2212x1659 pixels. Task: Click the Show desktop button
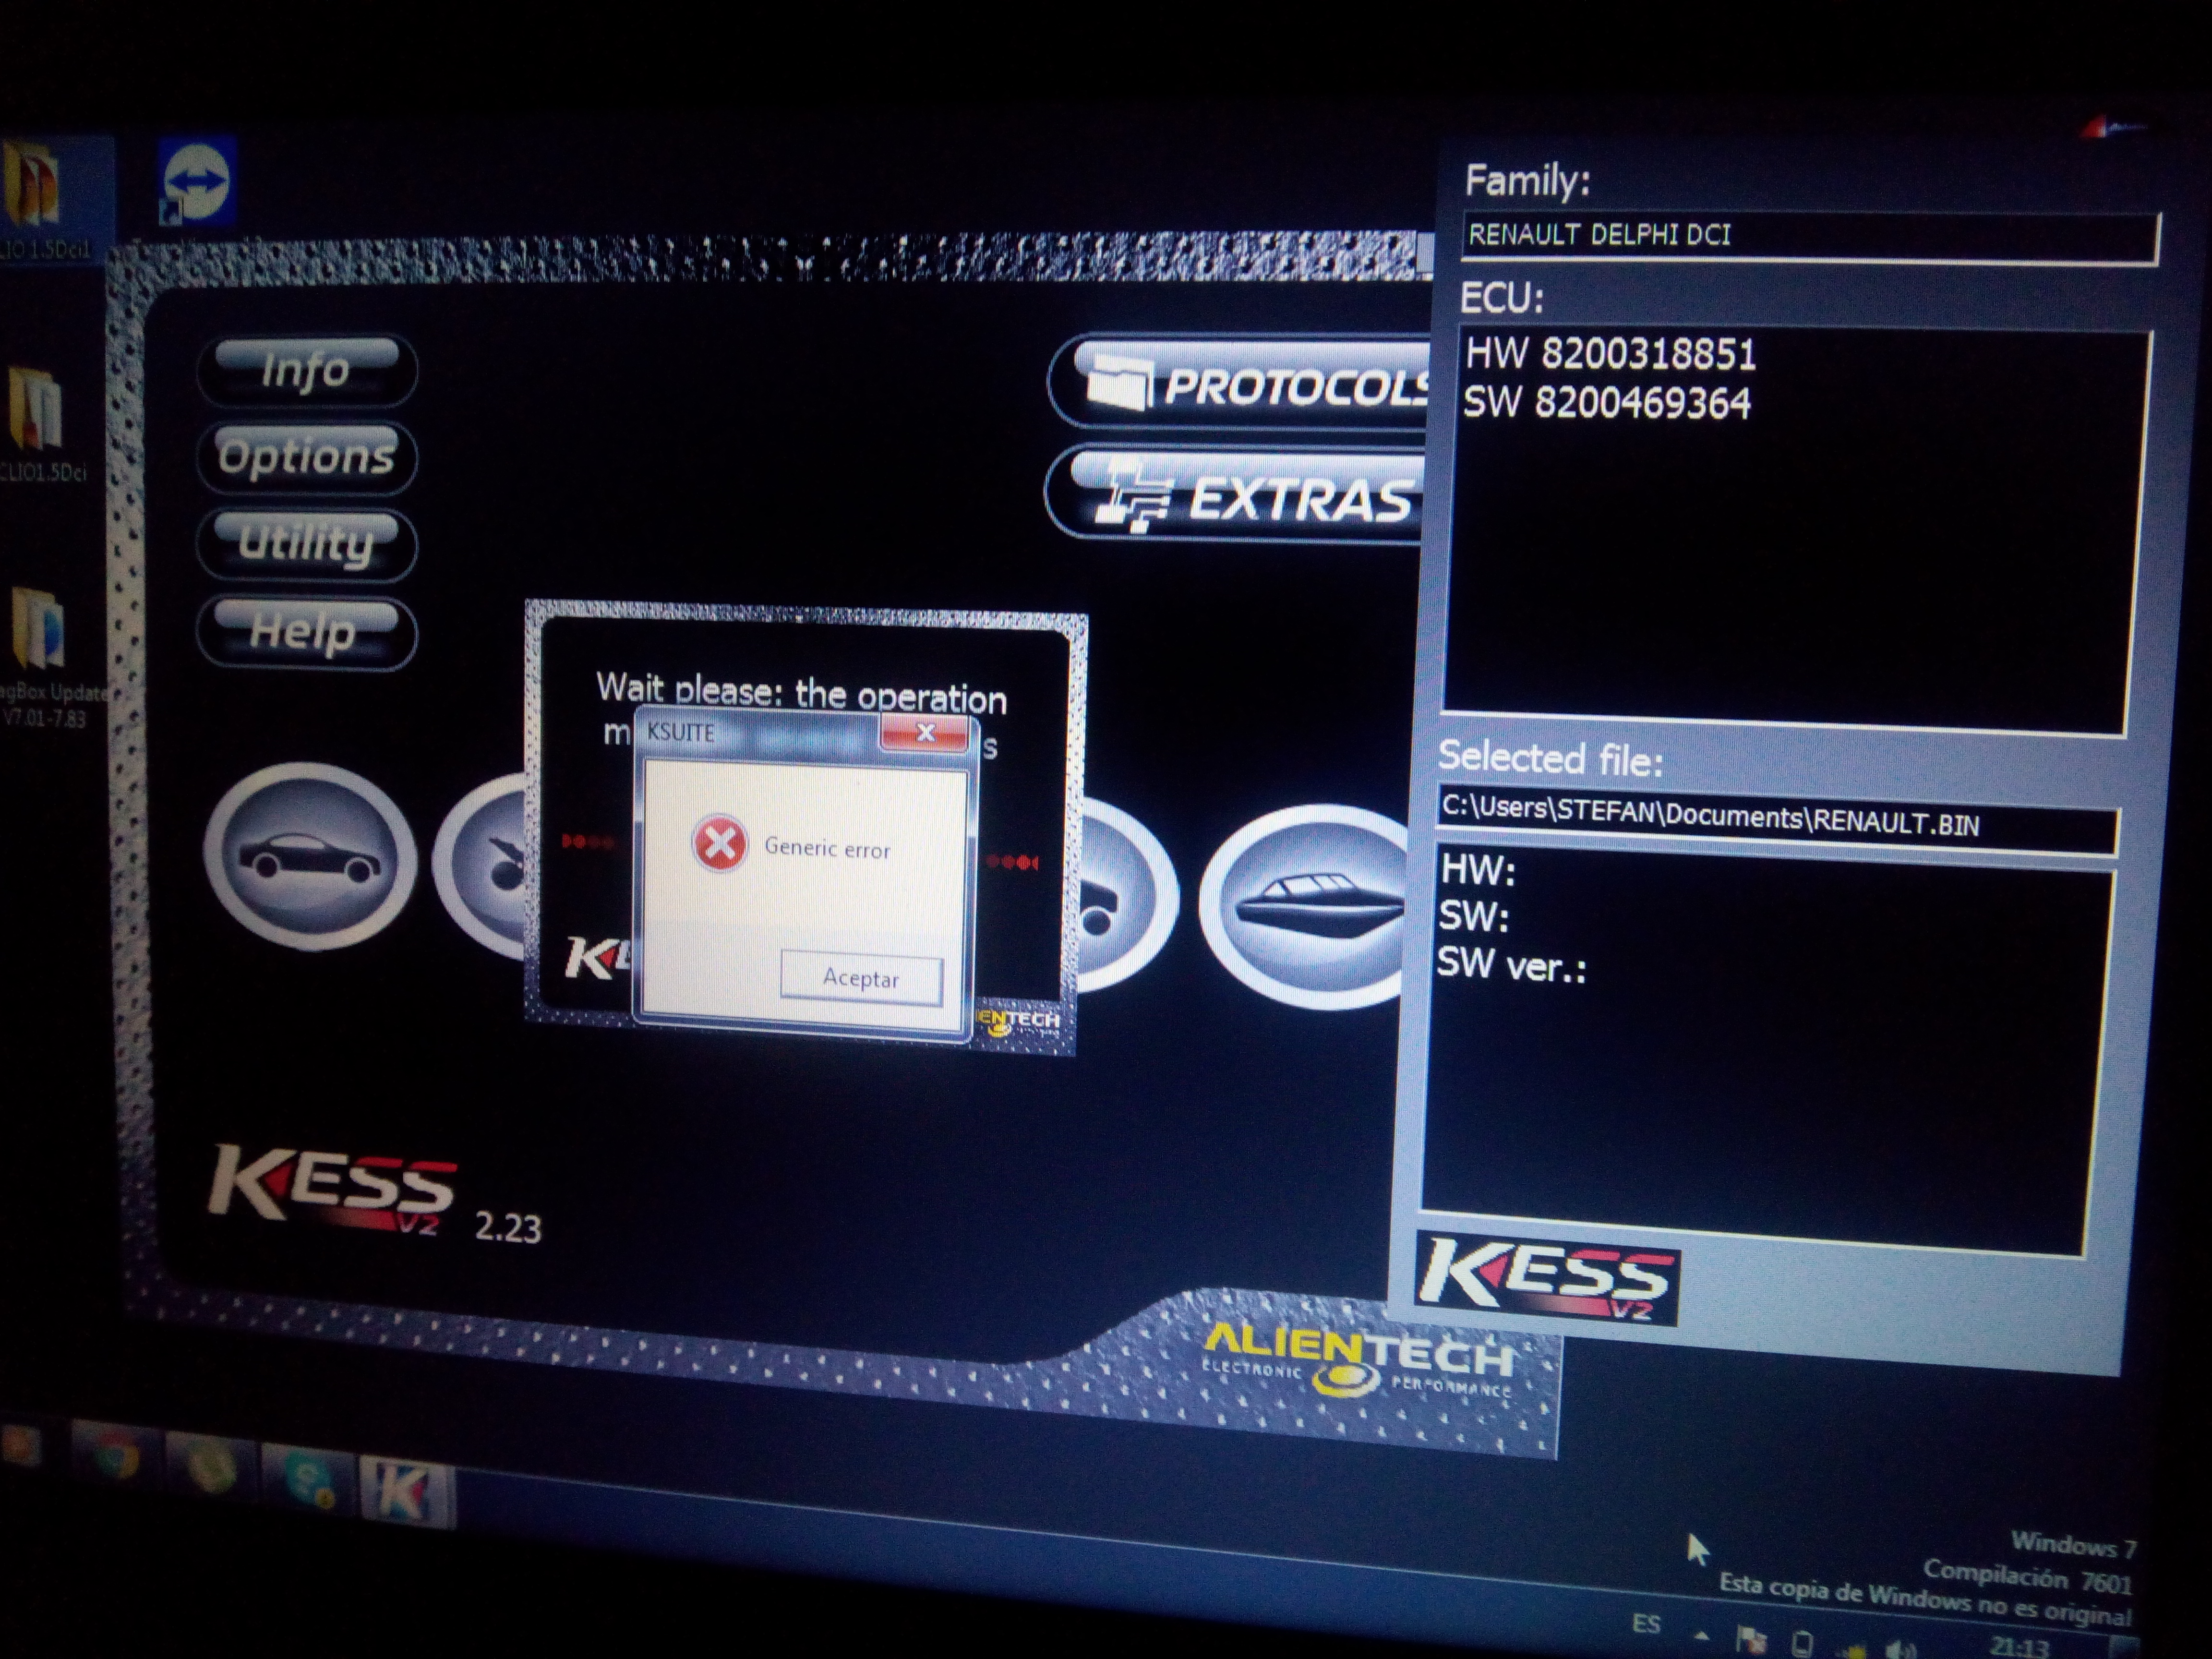(2125, 1648)
